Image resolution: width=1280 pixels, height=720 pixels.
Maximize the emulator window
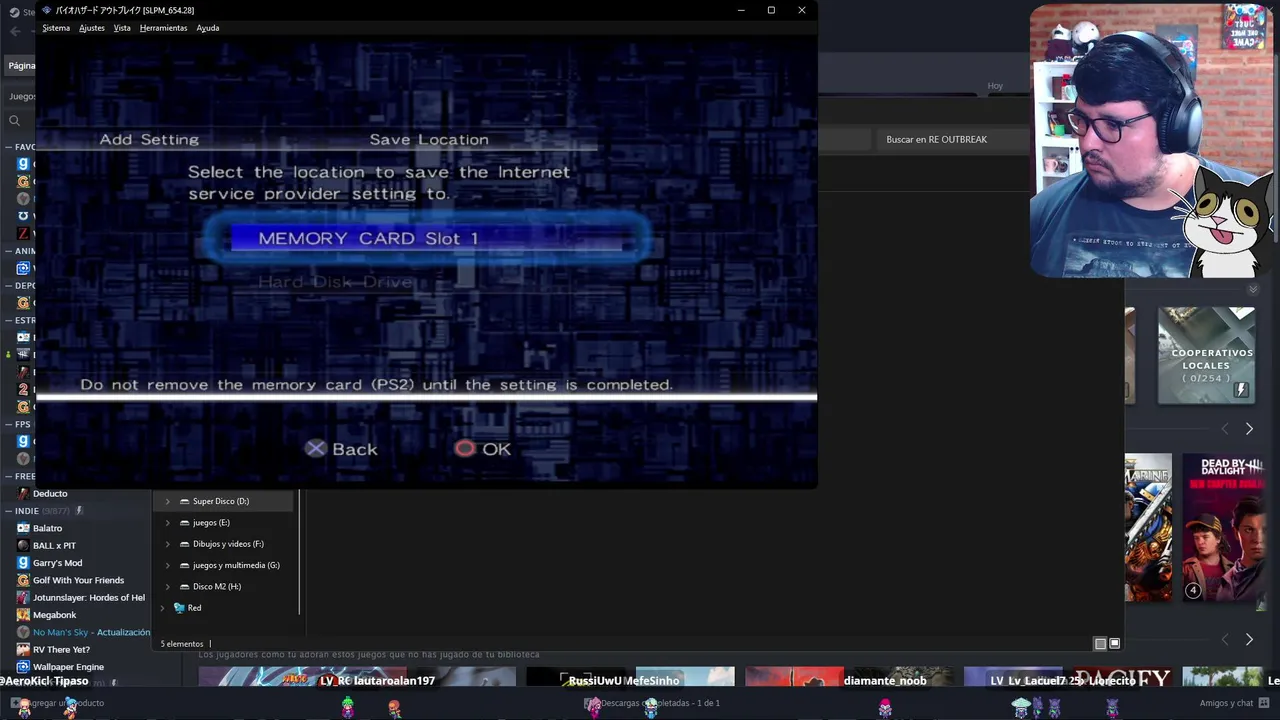(x=771, y=10)
